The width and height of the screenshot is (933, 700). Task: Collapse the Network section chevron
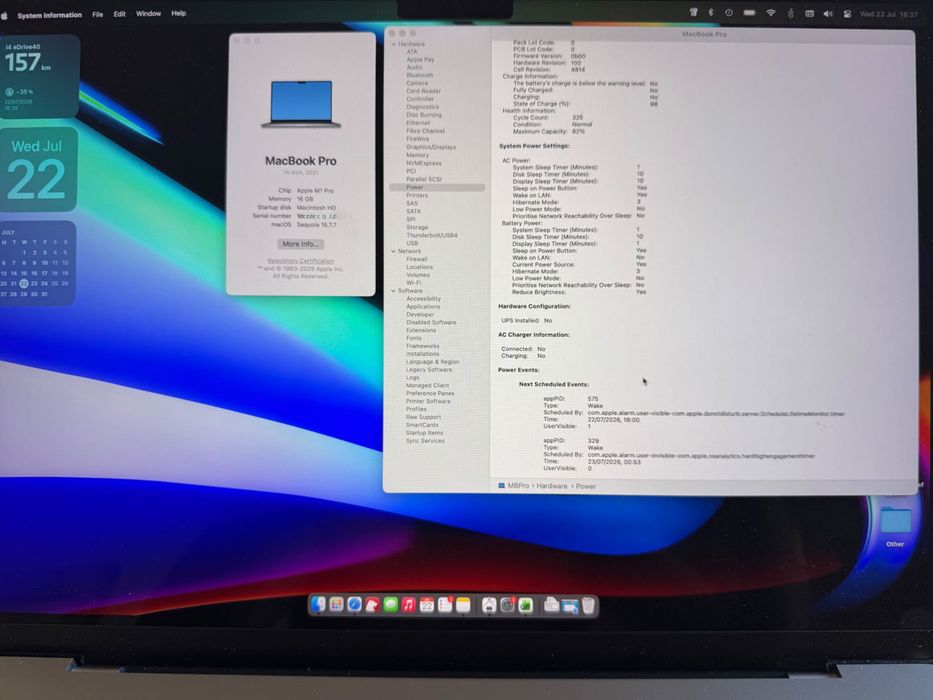[393, 251]
